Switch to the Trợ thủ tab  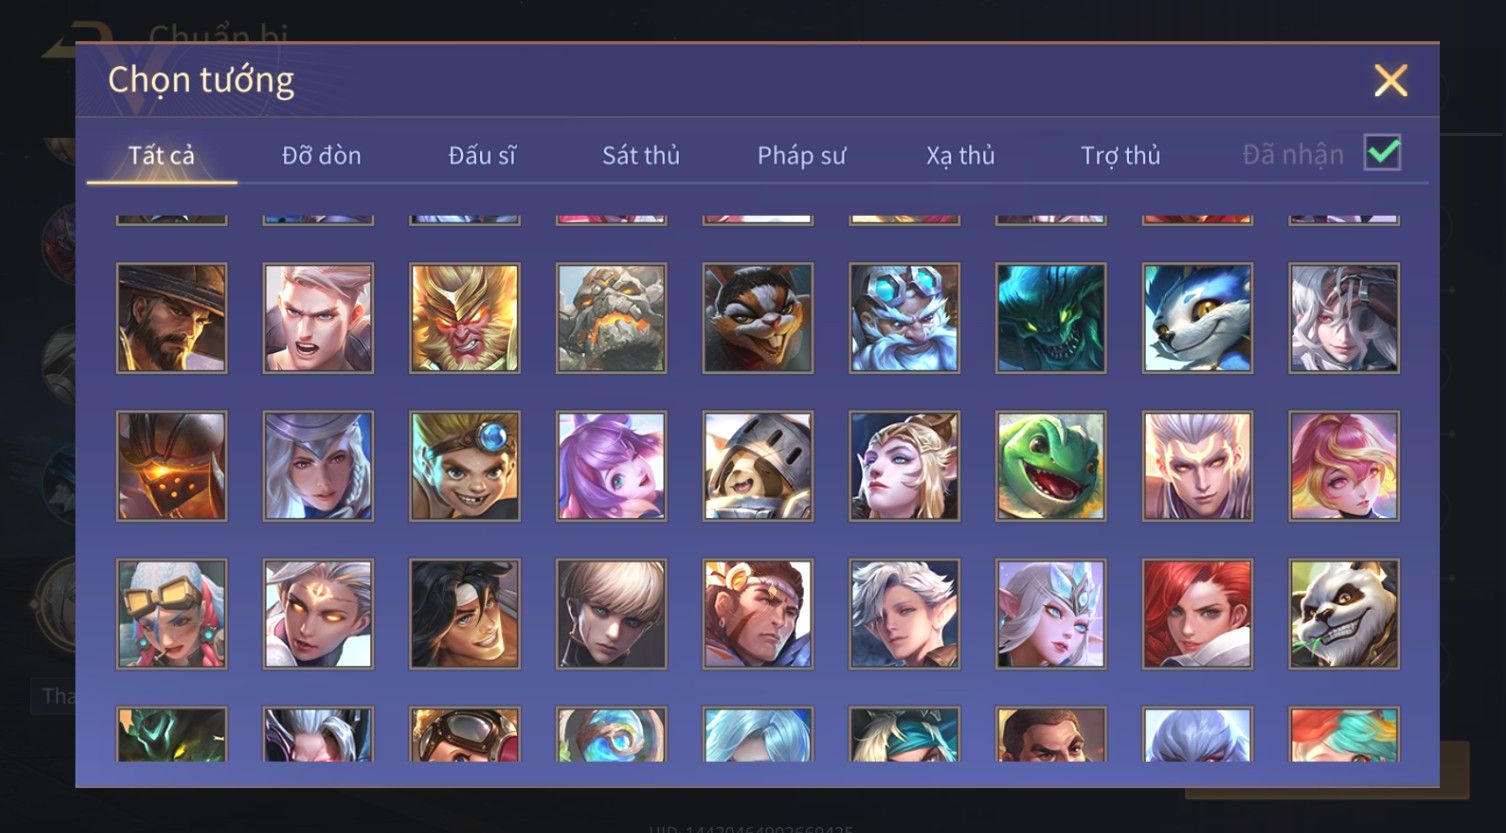tap(1120, 155)
